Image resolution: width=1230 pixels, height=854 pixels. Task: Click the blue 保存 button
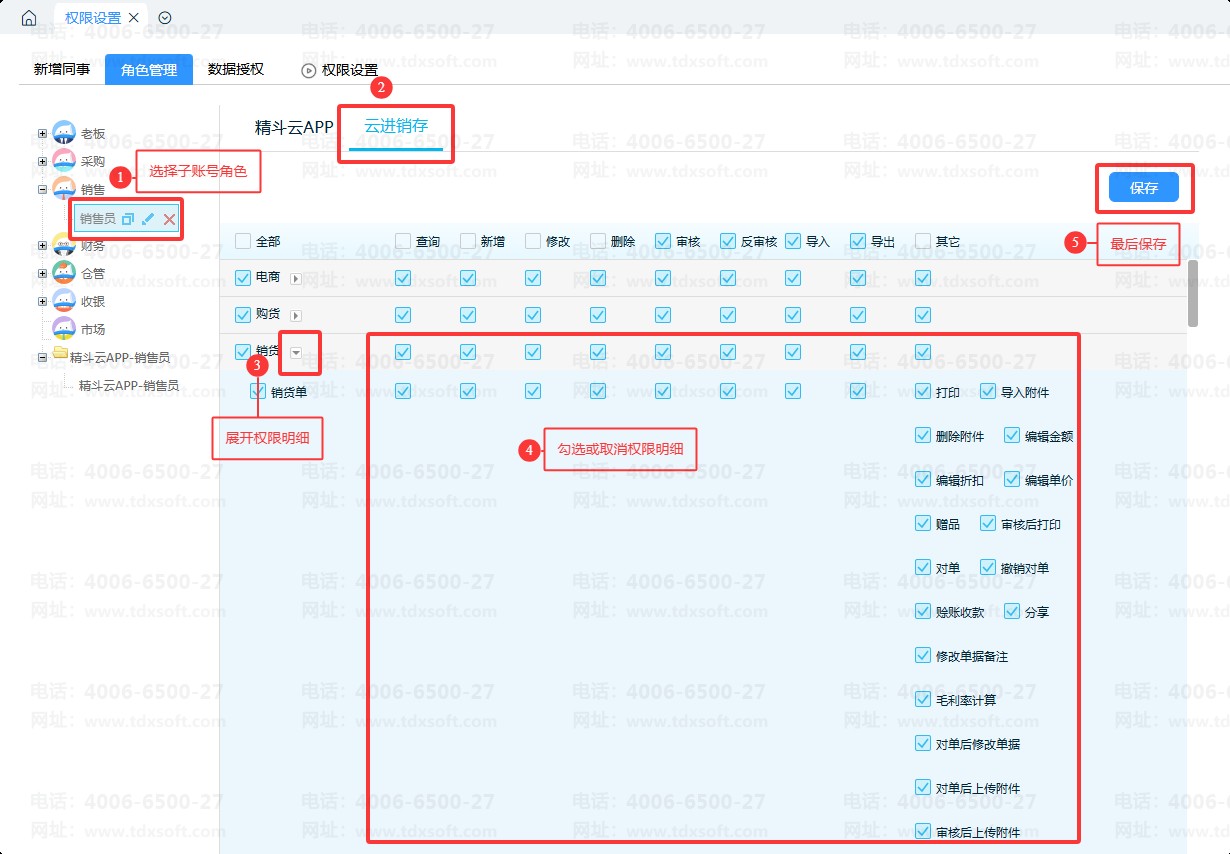click(x=1143, y=188)
